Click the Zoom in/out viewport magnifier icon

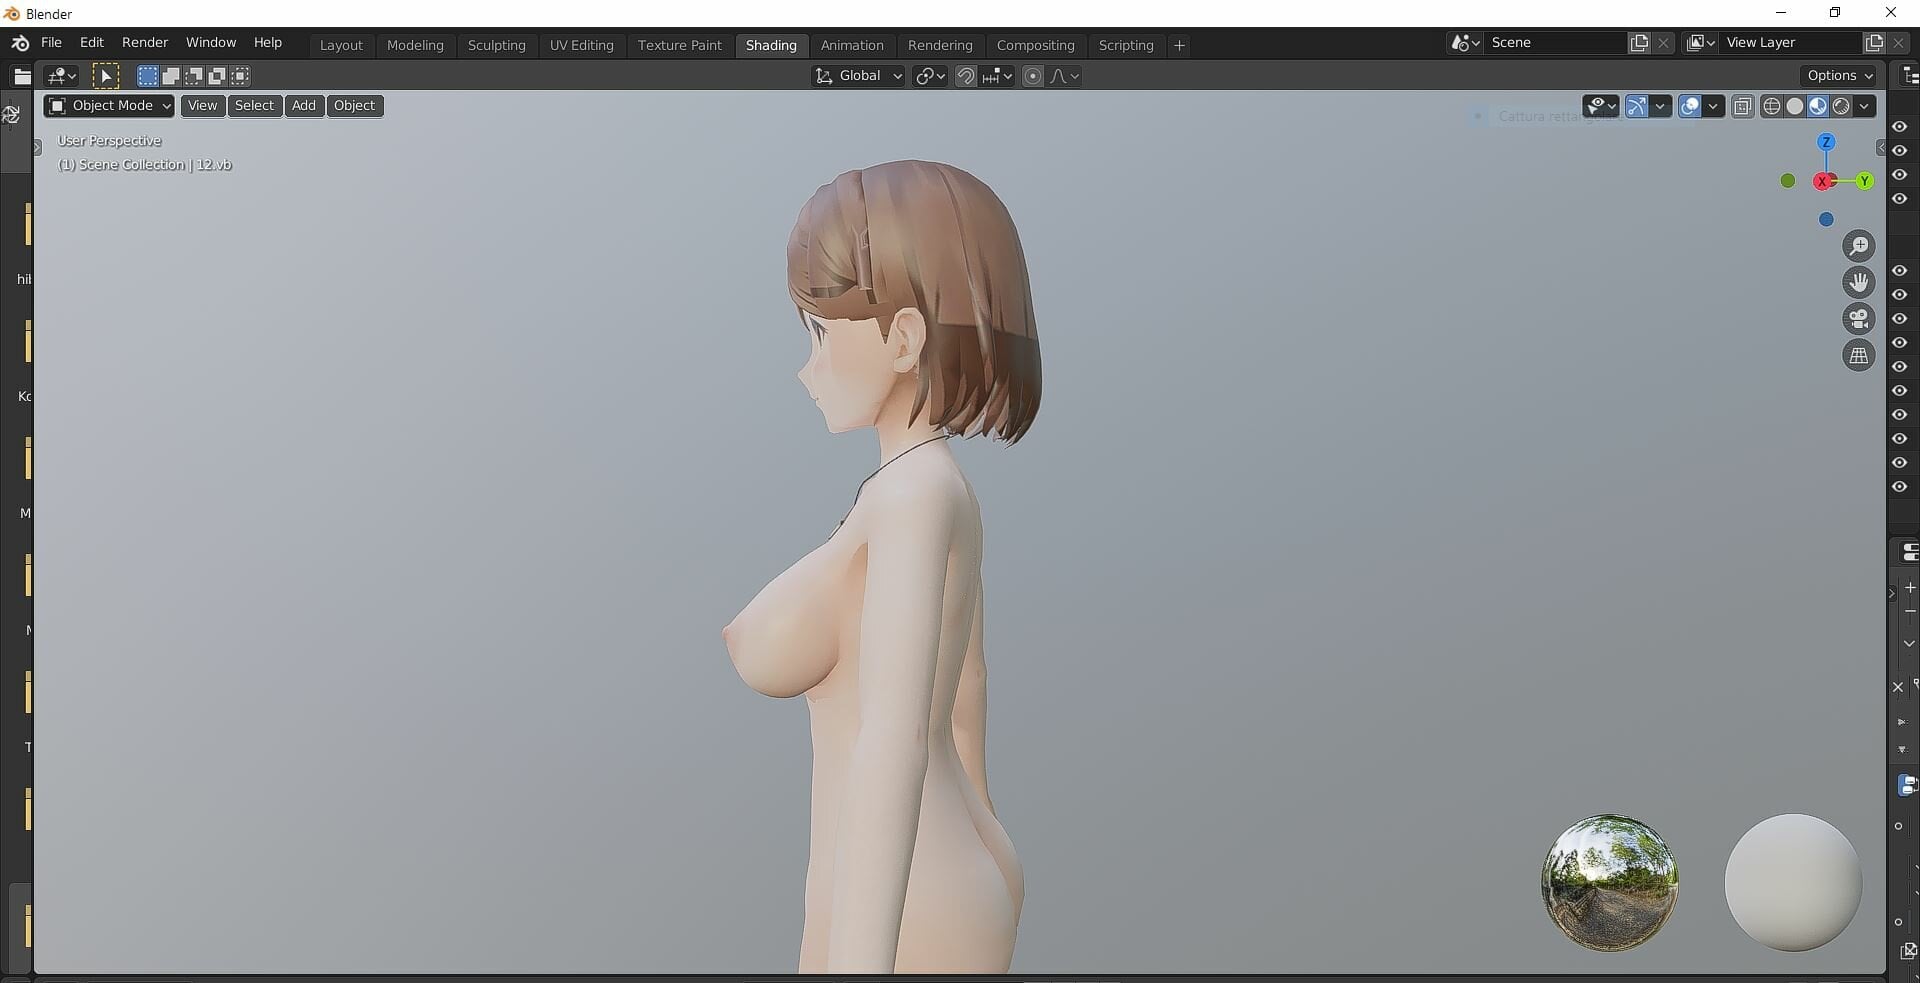1859,246
